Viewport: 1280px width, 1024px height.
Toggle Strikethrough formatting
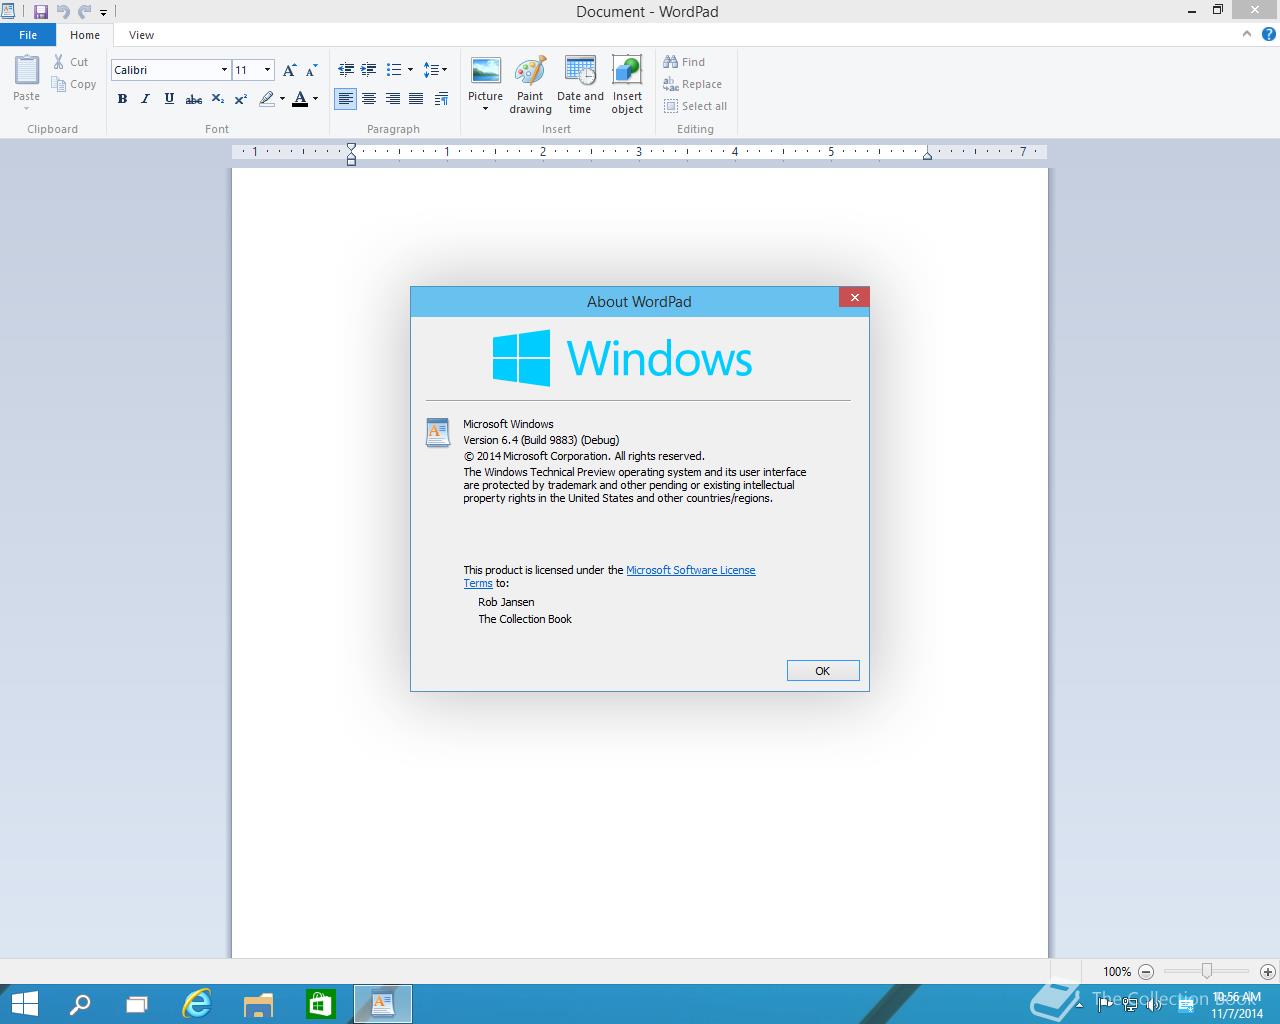pyautogui.click(x=194, y=99)
